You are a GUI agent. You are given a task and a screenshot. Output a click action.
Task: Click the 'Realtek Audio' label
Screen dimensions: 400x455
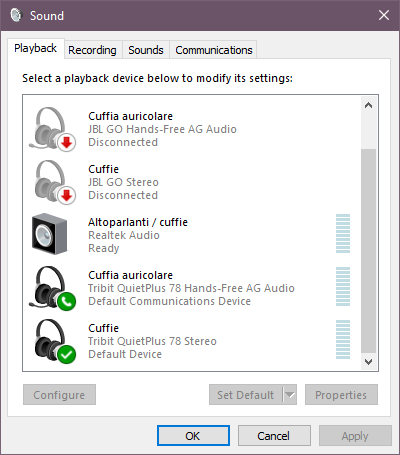124,235
